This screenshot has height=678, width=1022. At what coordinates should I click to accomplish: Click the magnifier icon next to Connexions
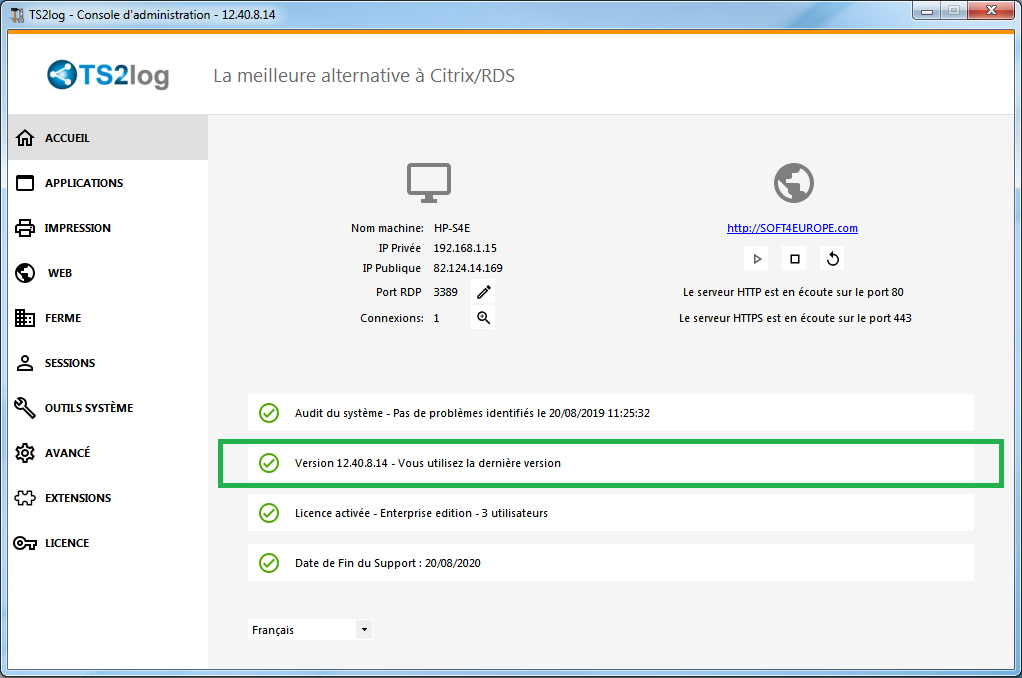(483, 317)
